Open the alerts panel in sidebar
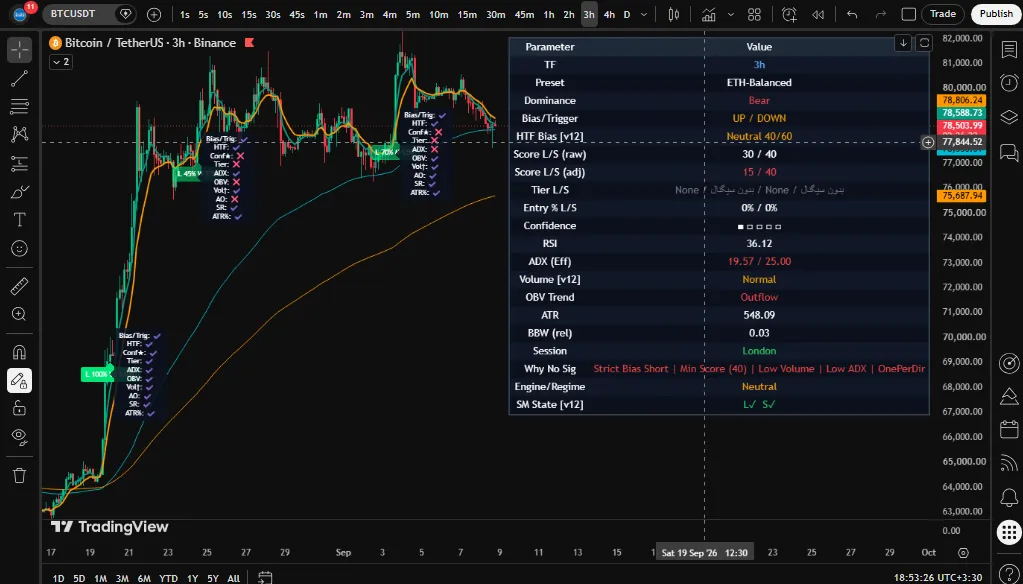 pyautogui.click(x=1009, y=83)
